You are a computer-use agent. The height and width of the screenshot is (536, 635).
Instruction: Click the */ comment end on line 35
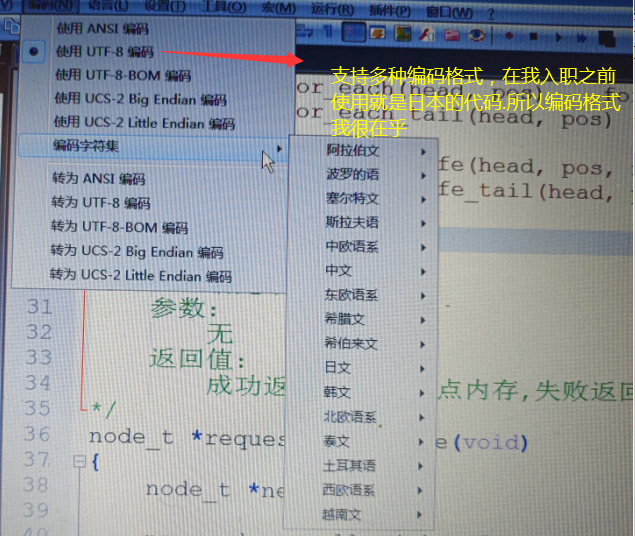pyautogui.click(x=104, y=409)
